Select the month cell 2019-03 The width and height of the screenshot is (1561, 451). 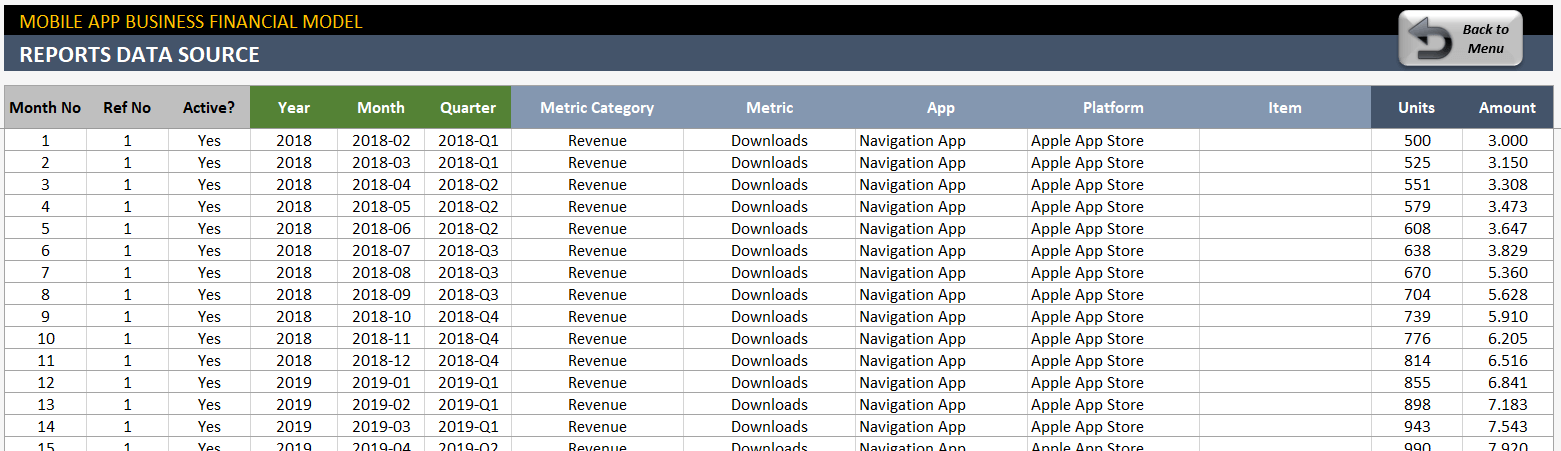(381, 427)
